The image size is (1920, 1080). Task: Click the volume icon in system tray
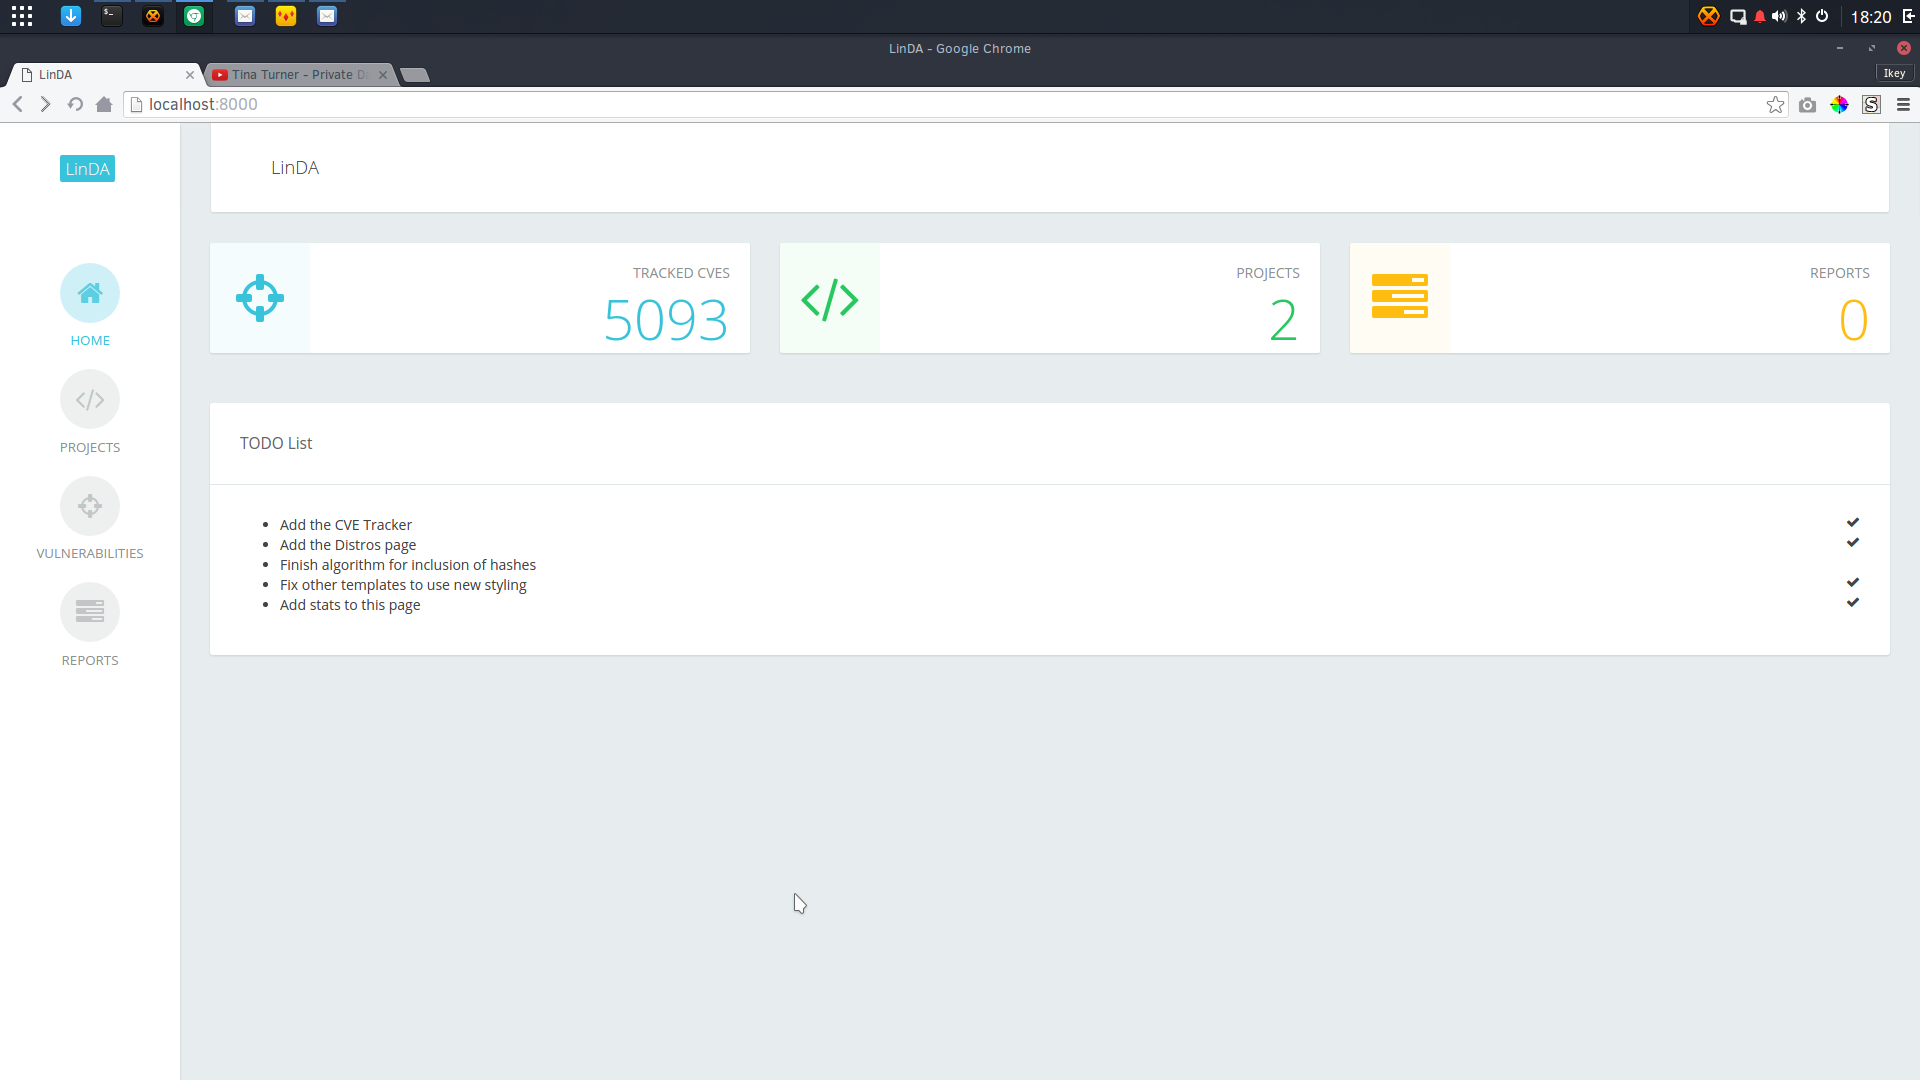coord(1779,16)
